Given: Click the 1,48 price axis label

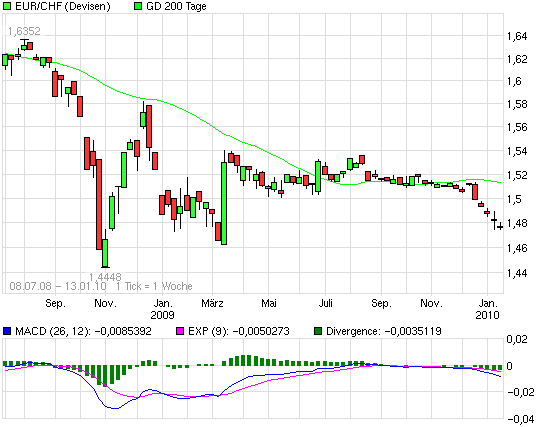Looking at the screenshot, I should coord(517,223).
